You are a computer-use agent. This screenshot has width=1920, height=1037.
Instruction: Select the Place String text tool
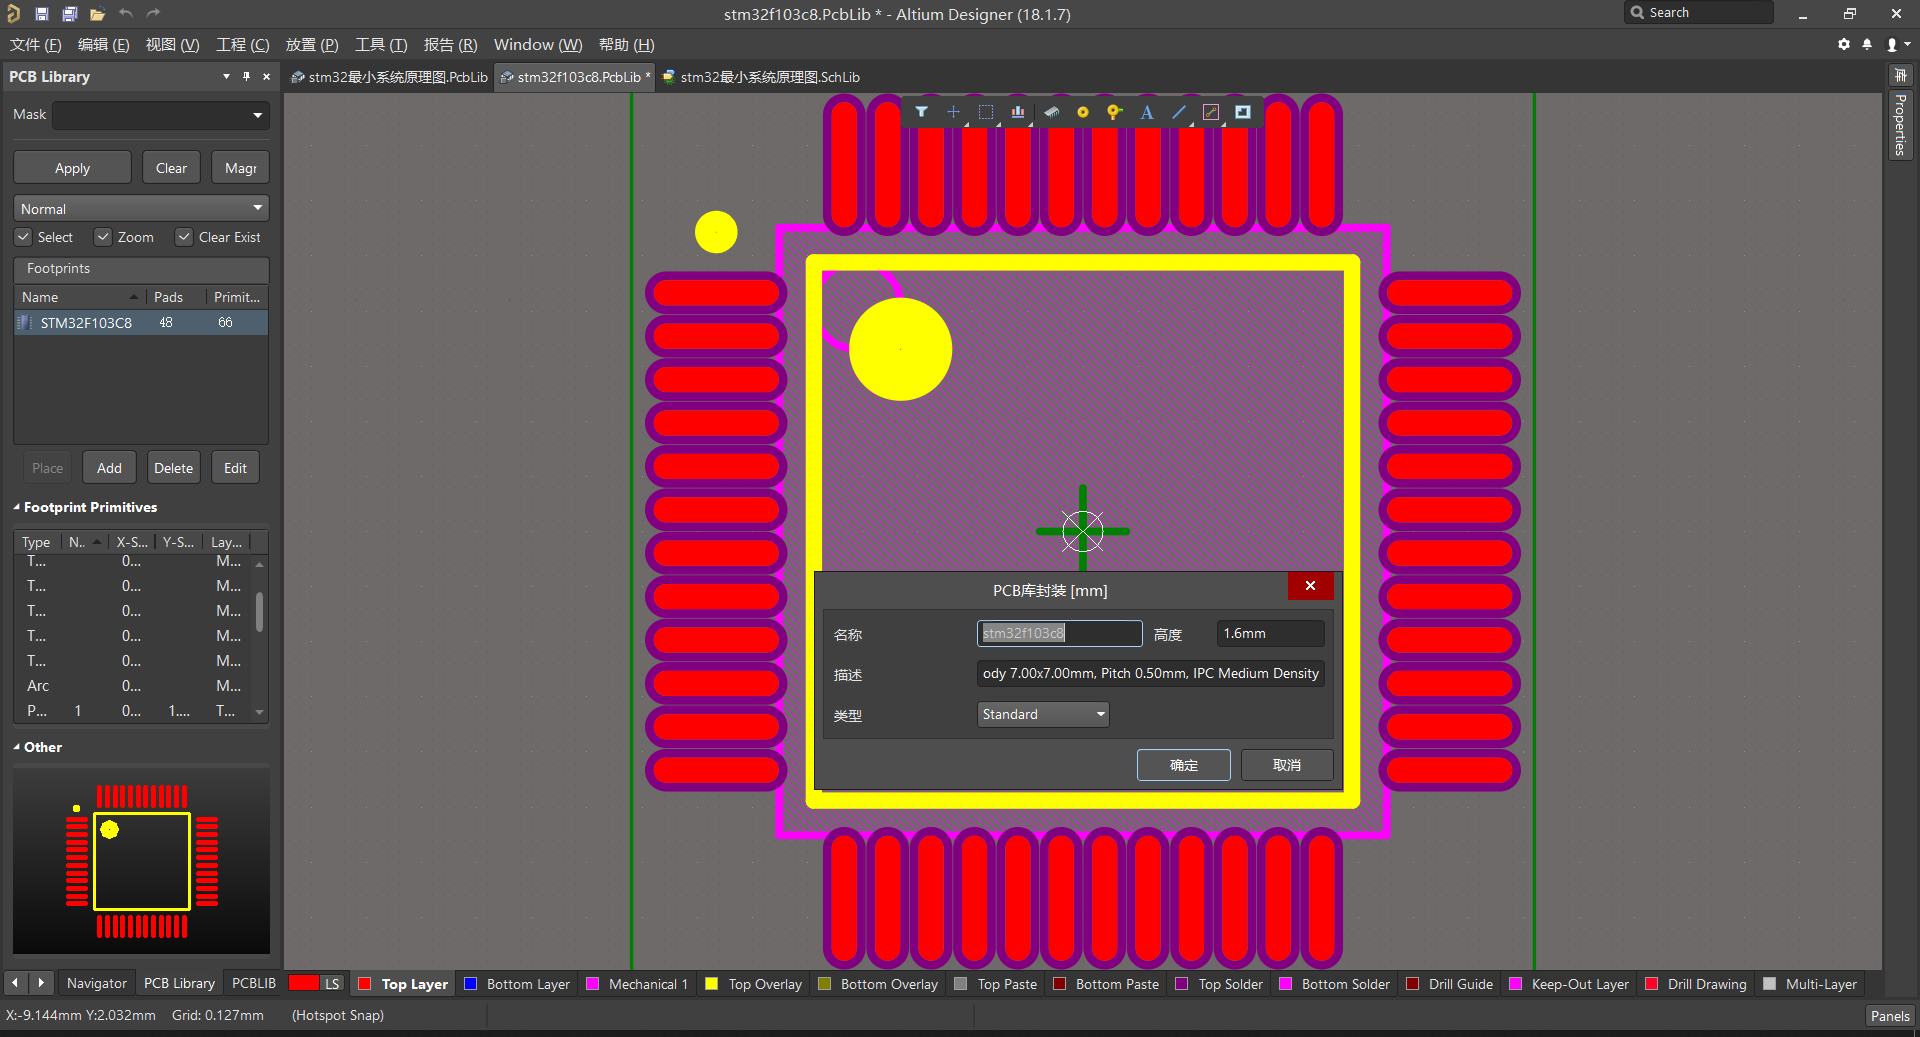point(1147,112)
